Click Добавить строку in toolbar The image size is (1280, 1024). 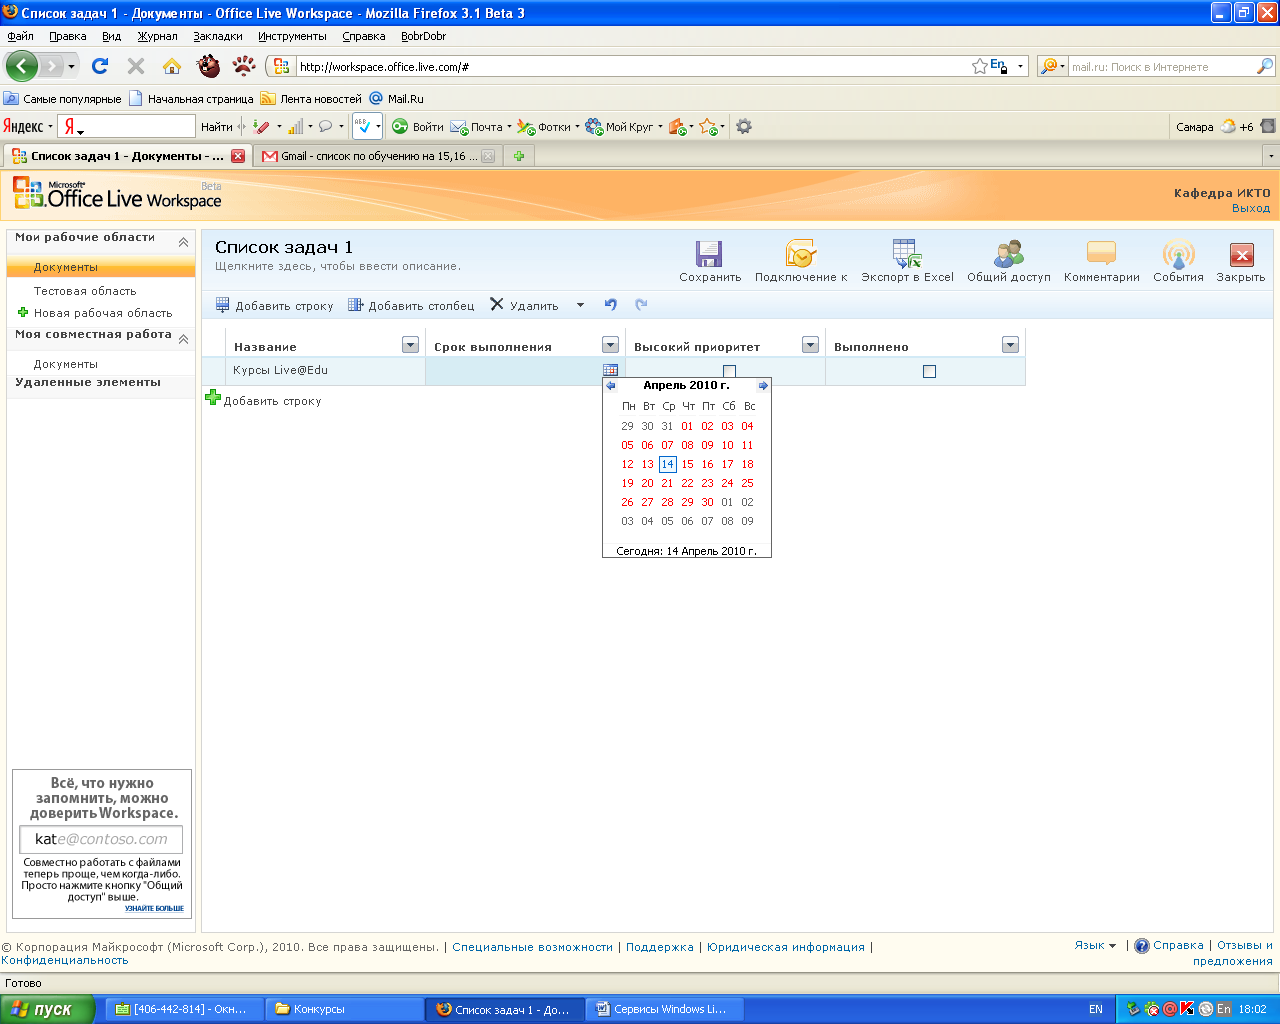tap(275, 305)
